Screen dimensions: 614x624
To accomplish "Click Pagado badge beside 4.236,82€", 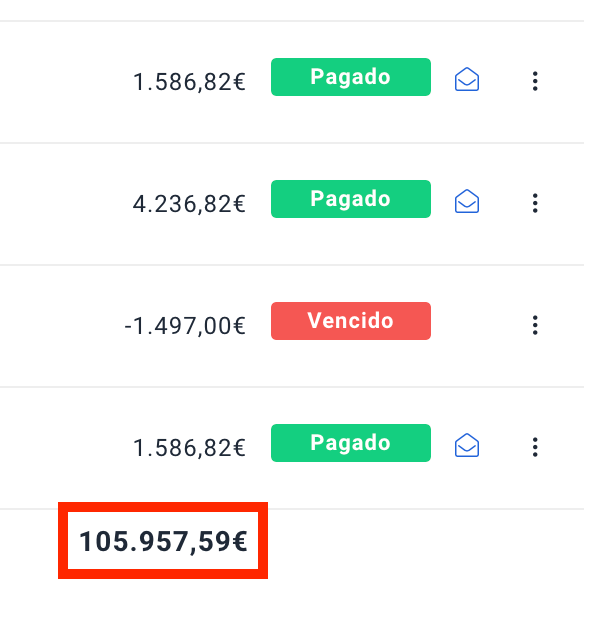I will click(x=350, y=199).
